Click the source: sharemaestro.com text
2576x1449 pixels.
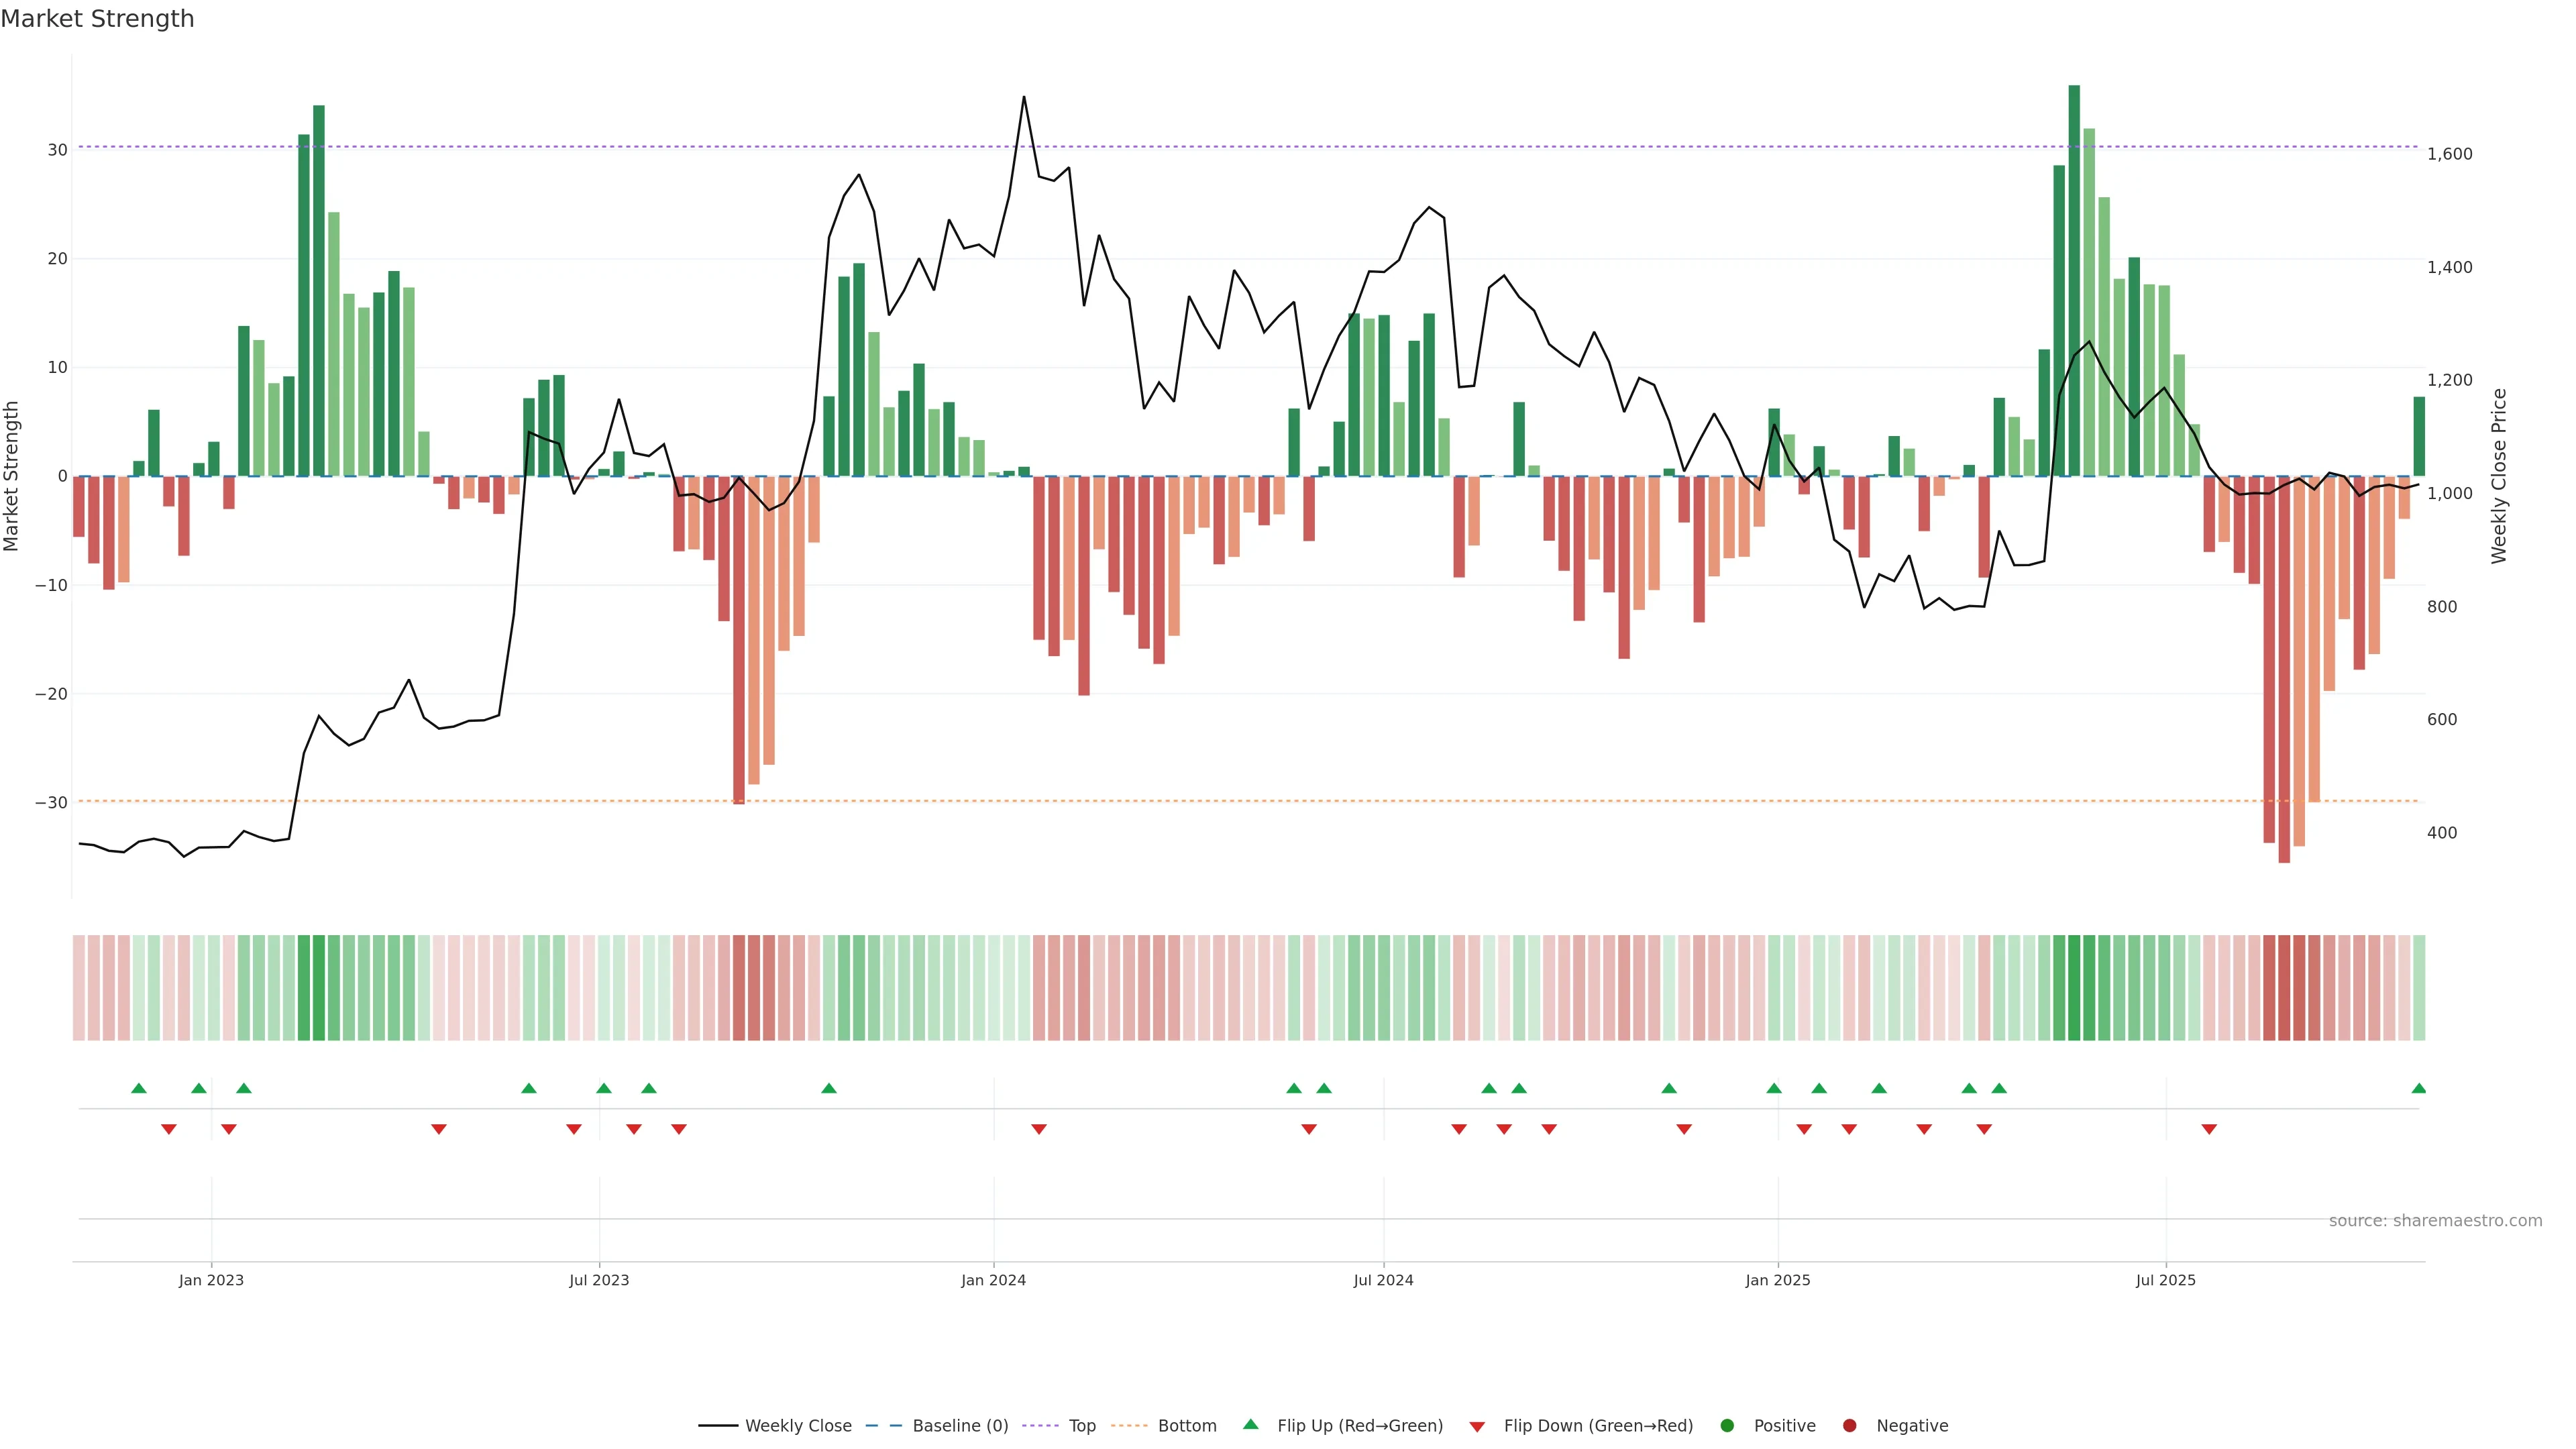click(x=2435, y=1220)
